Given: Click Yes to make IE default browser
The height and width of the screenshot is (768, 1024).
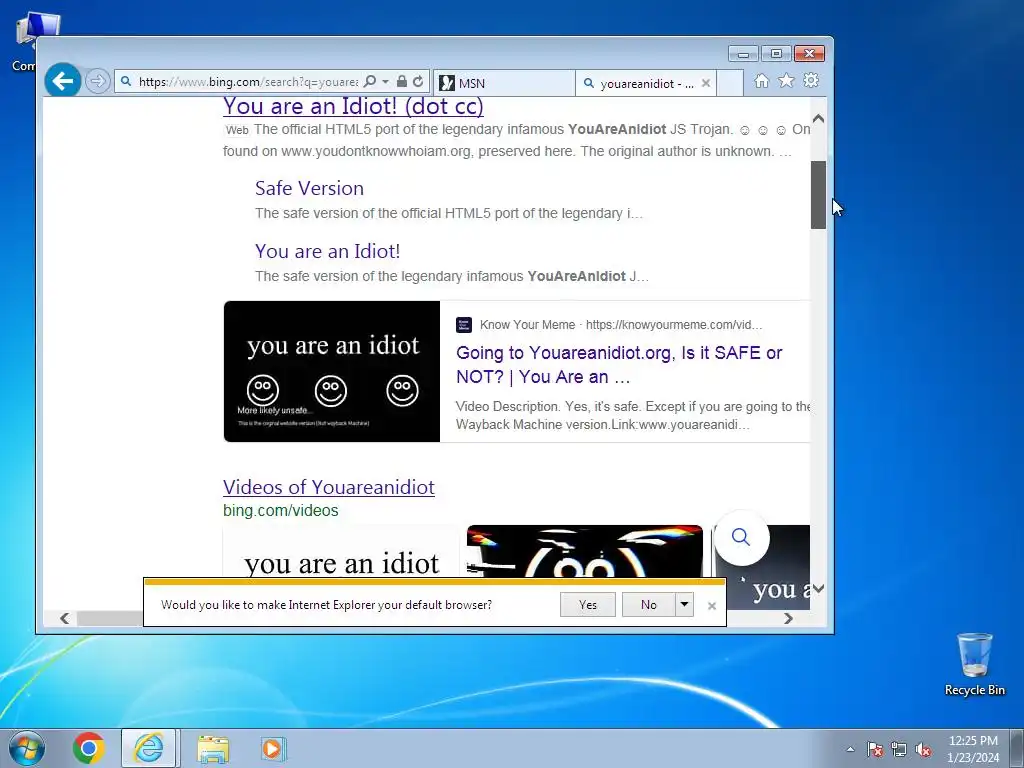Looking at the screenshot, I should coord(588,605).
